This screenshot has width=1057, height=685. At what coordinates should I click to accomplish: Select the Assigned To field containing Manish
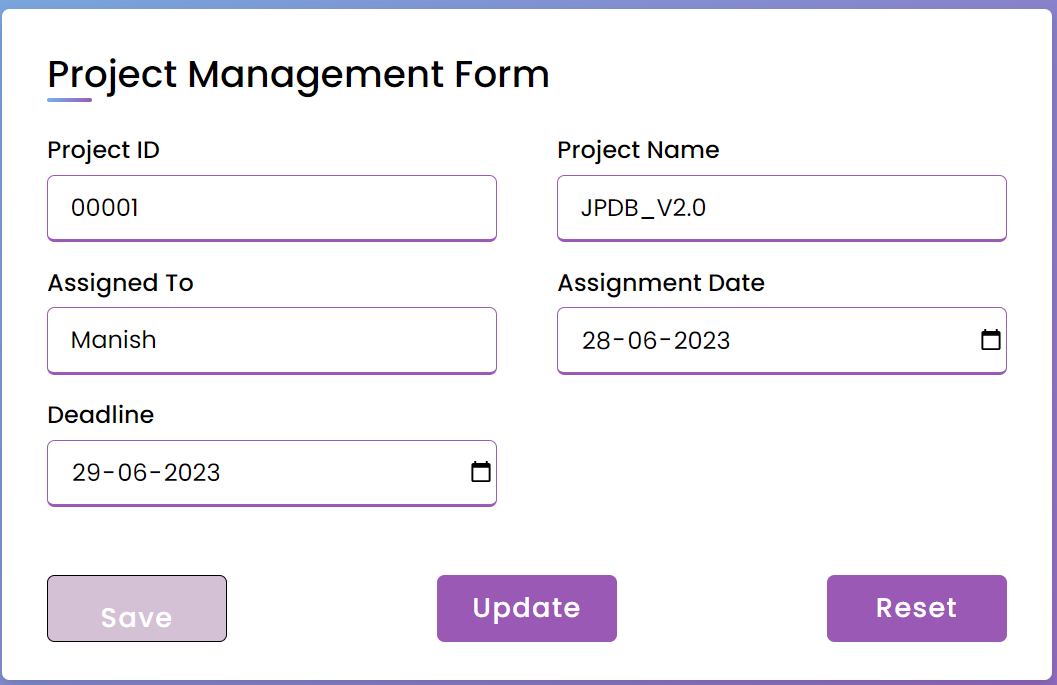pos(271,340)
